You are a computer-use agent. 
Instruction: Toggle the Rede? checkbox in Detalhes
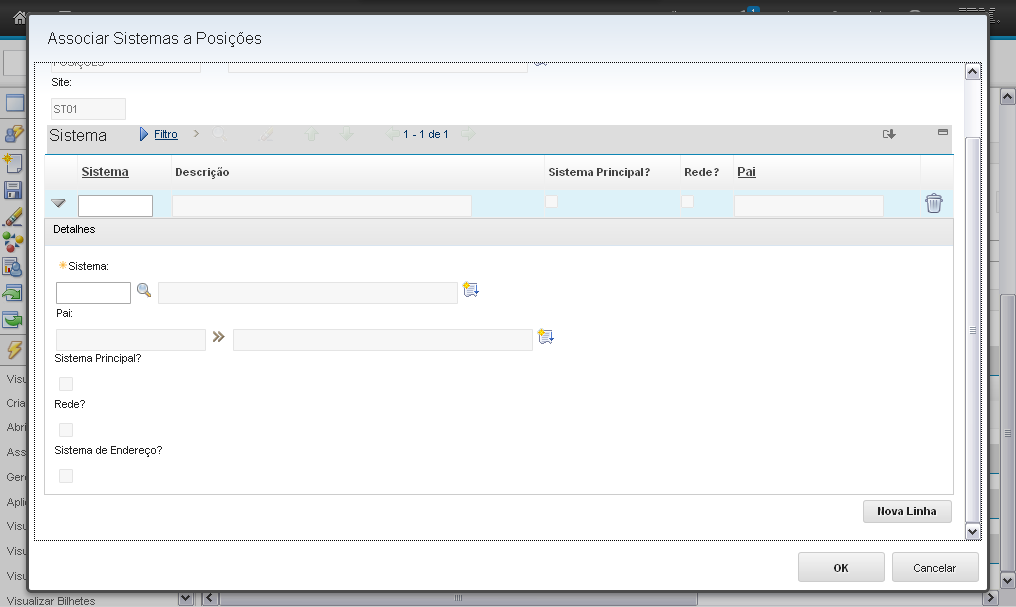click(66, 430)
